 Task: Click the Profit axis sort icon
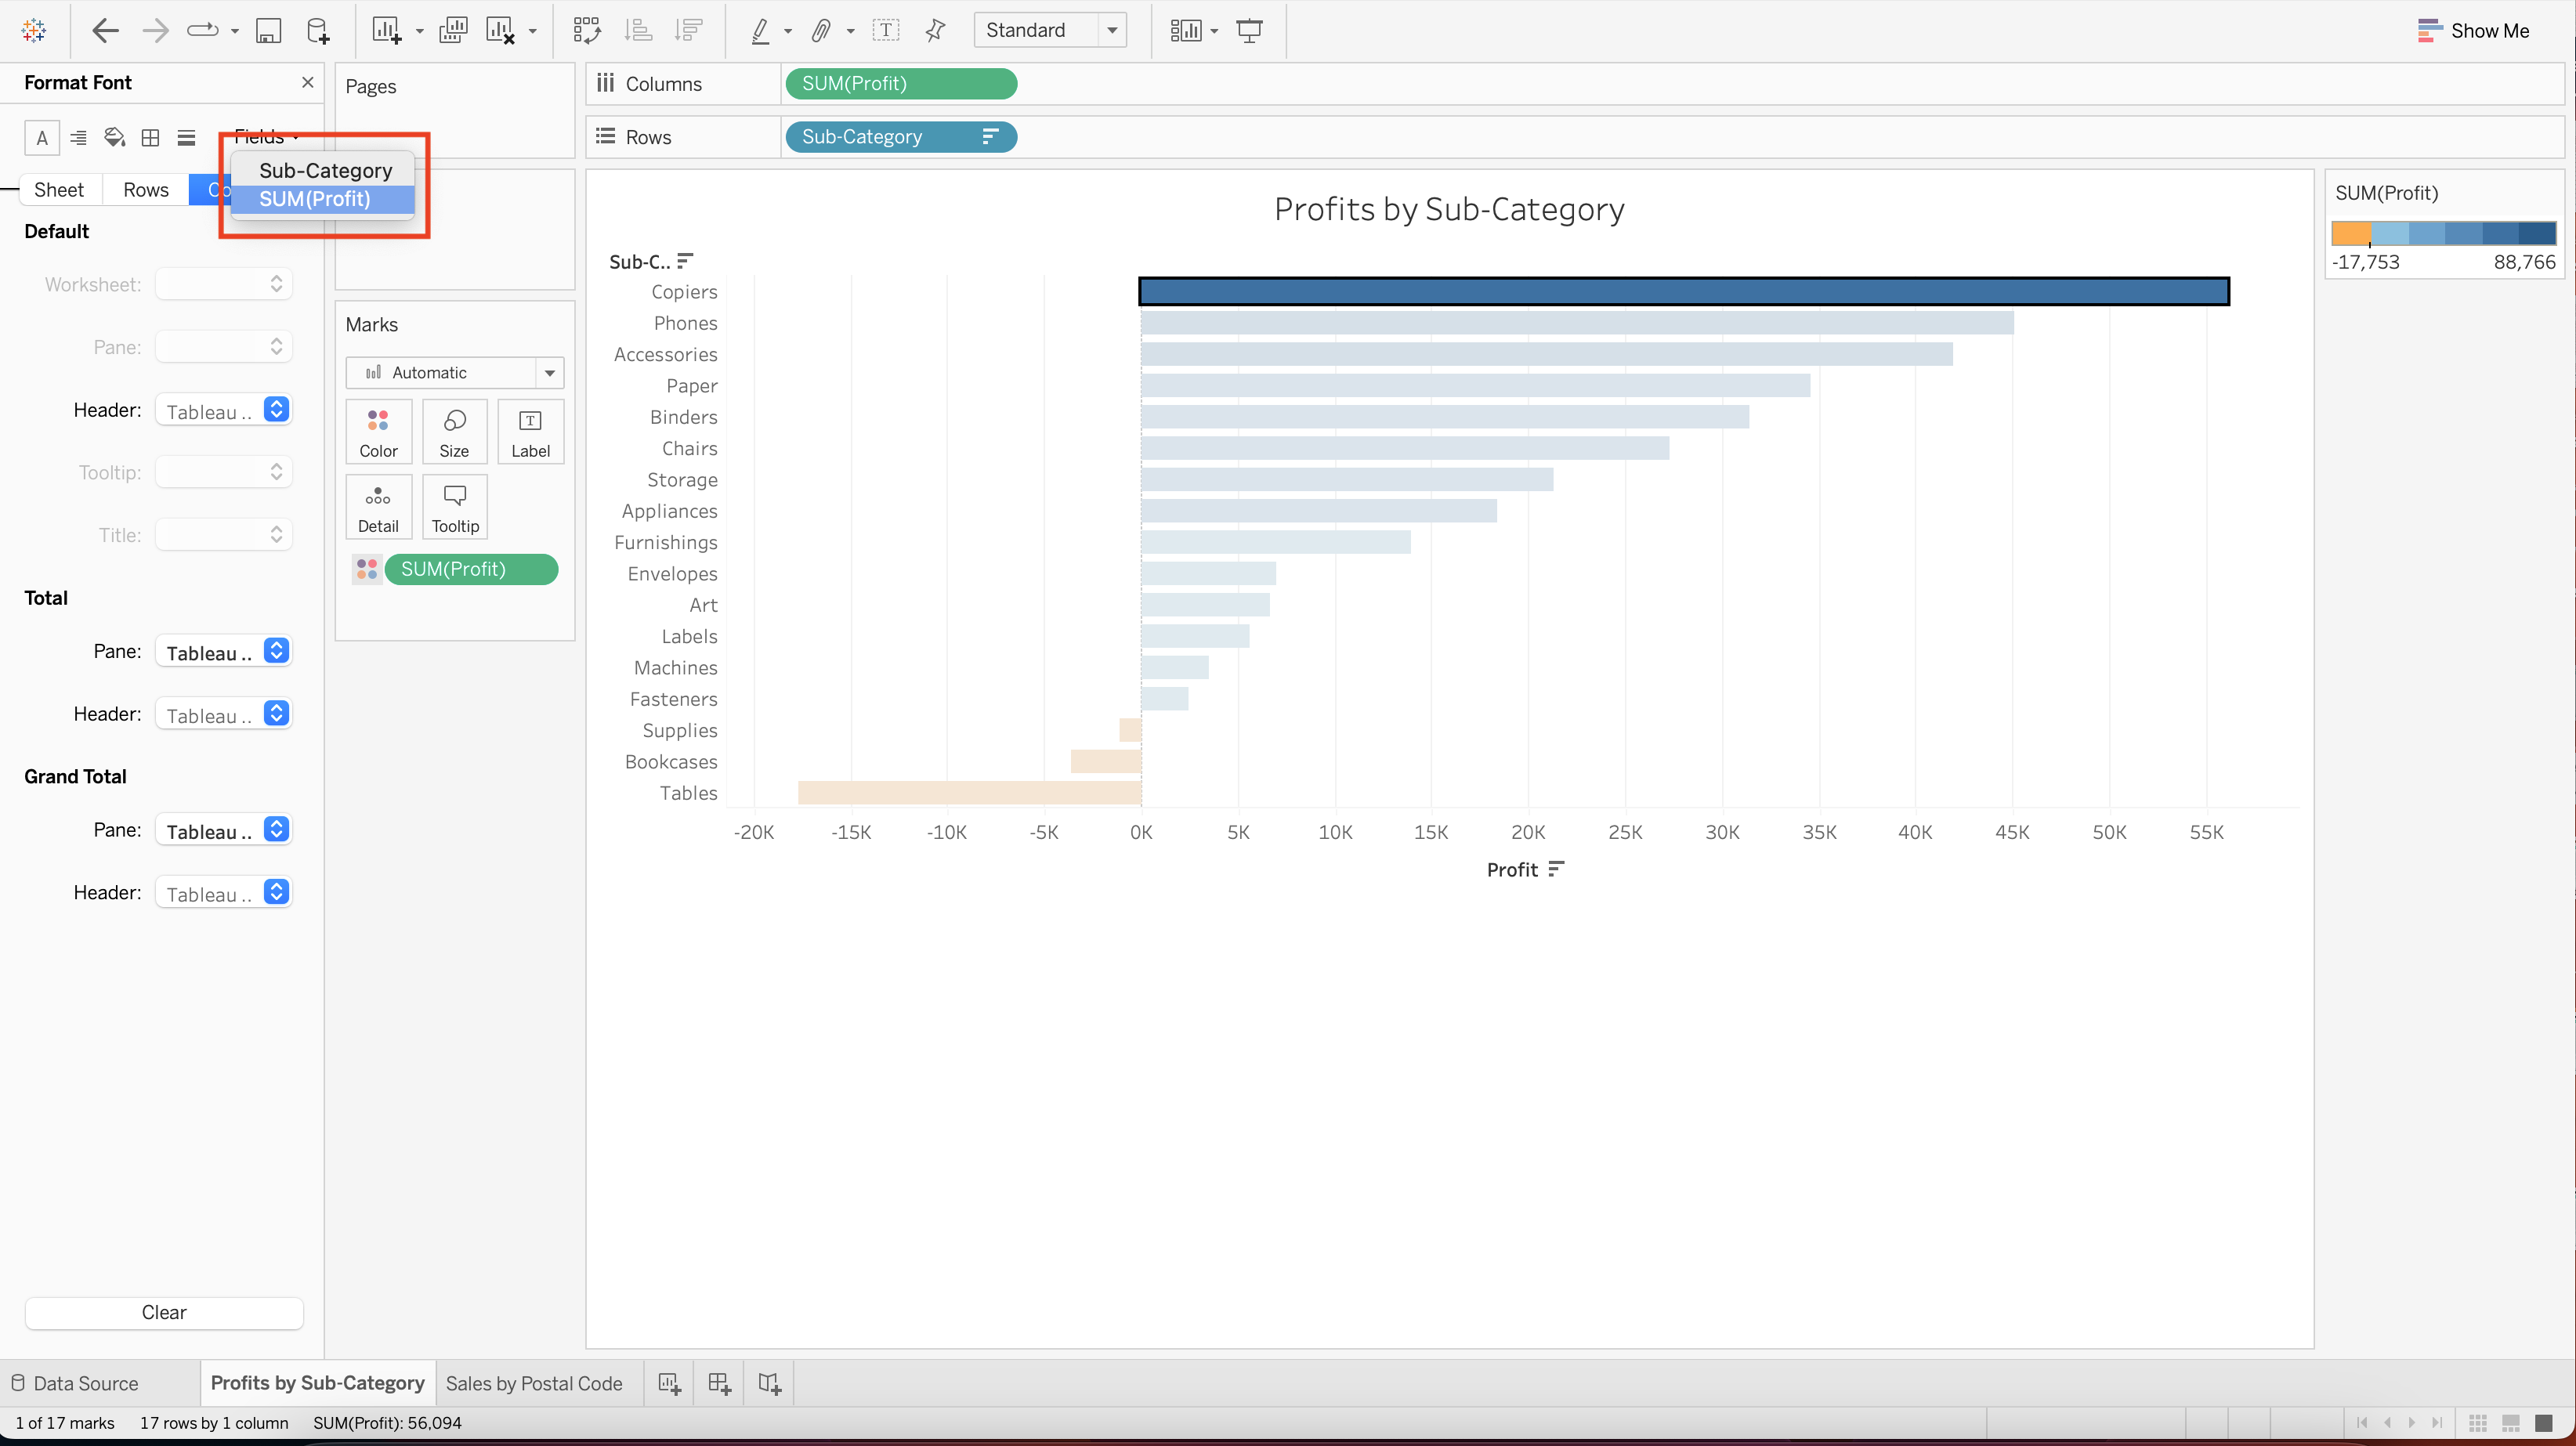point(1556,869)
